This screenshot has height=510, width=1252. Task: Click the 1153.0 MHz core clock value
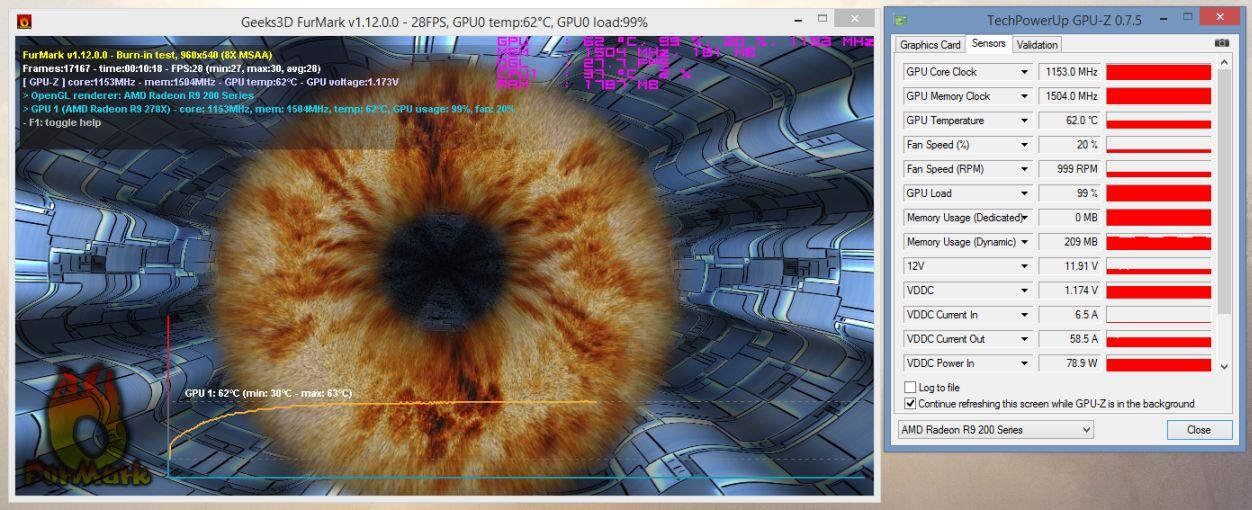coord(1069,72)
